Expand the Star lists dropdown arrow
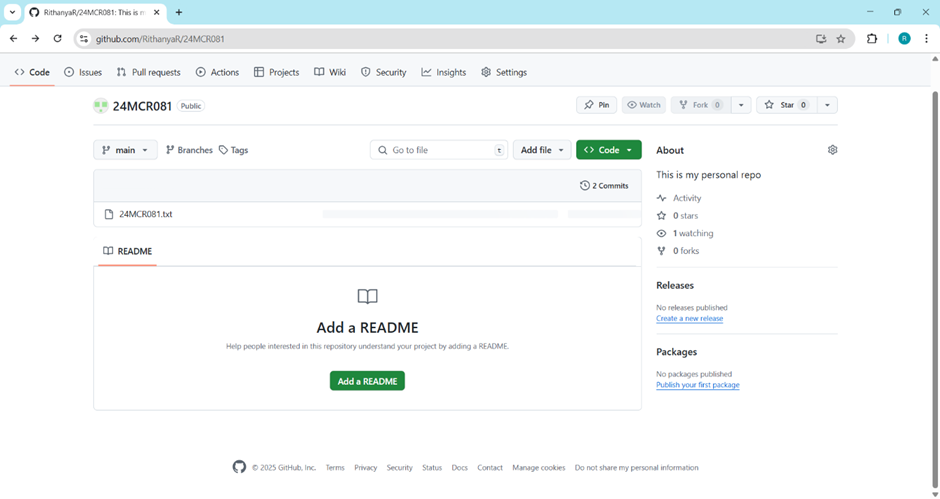 tap(827, 105)
